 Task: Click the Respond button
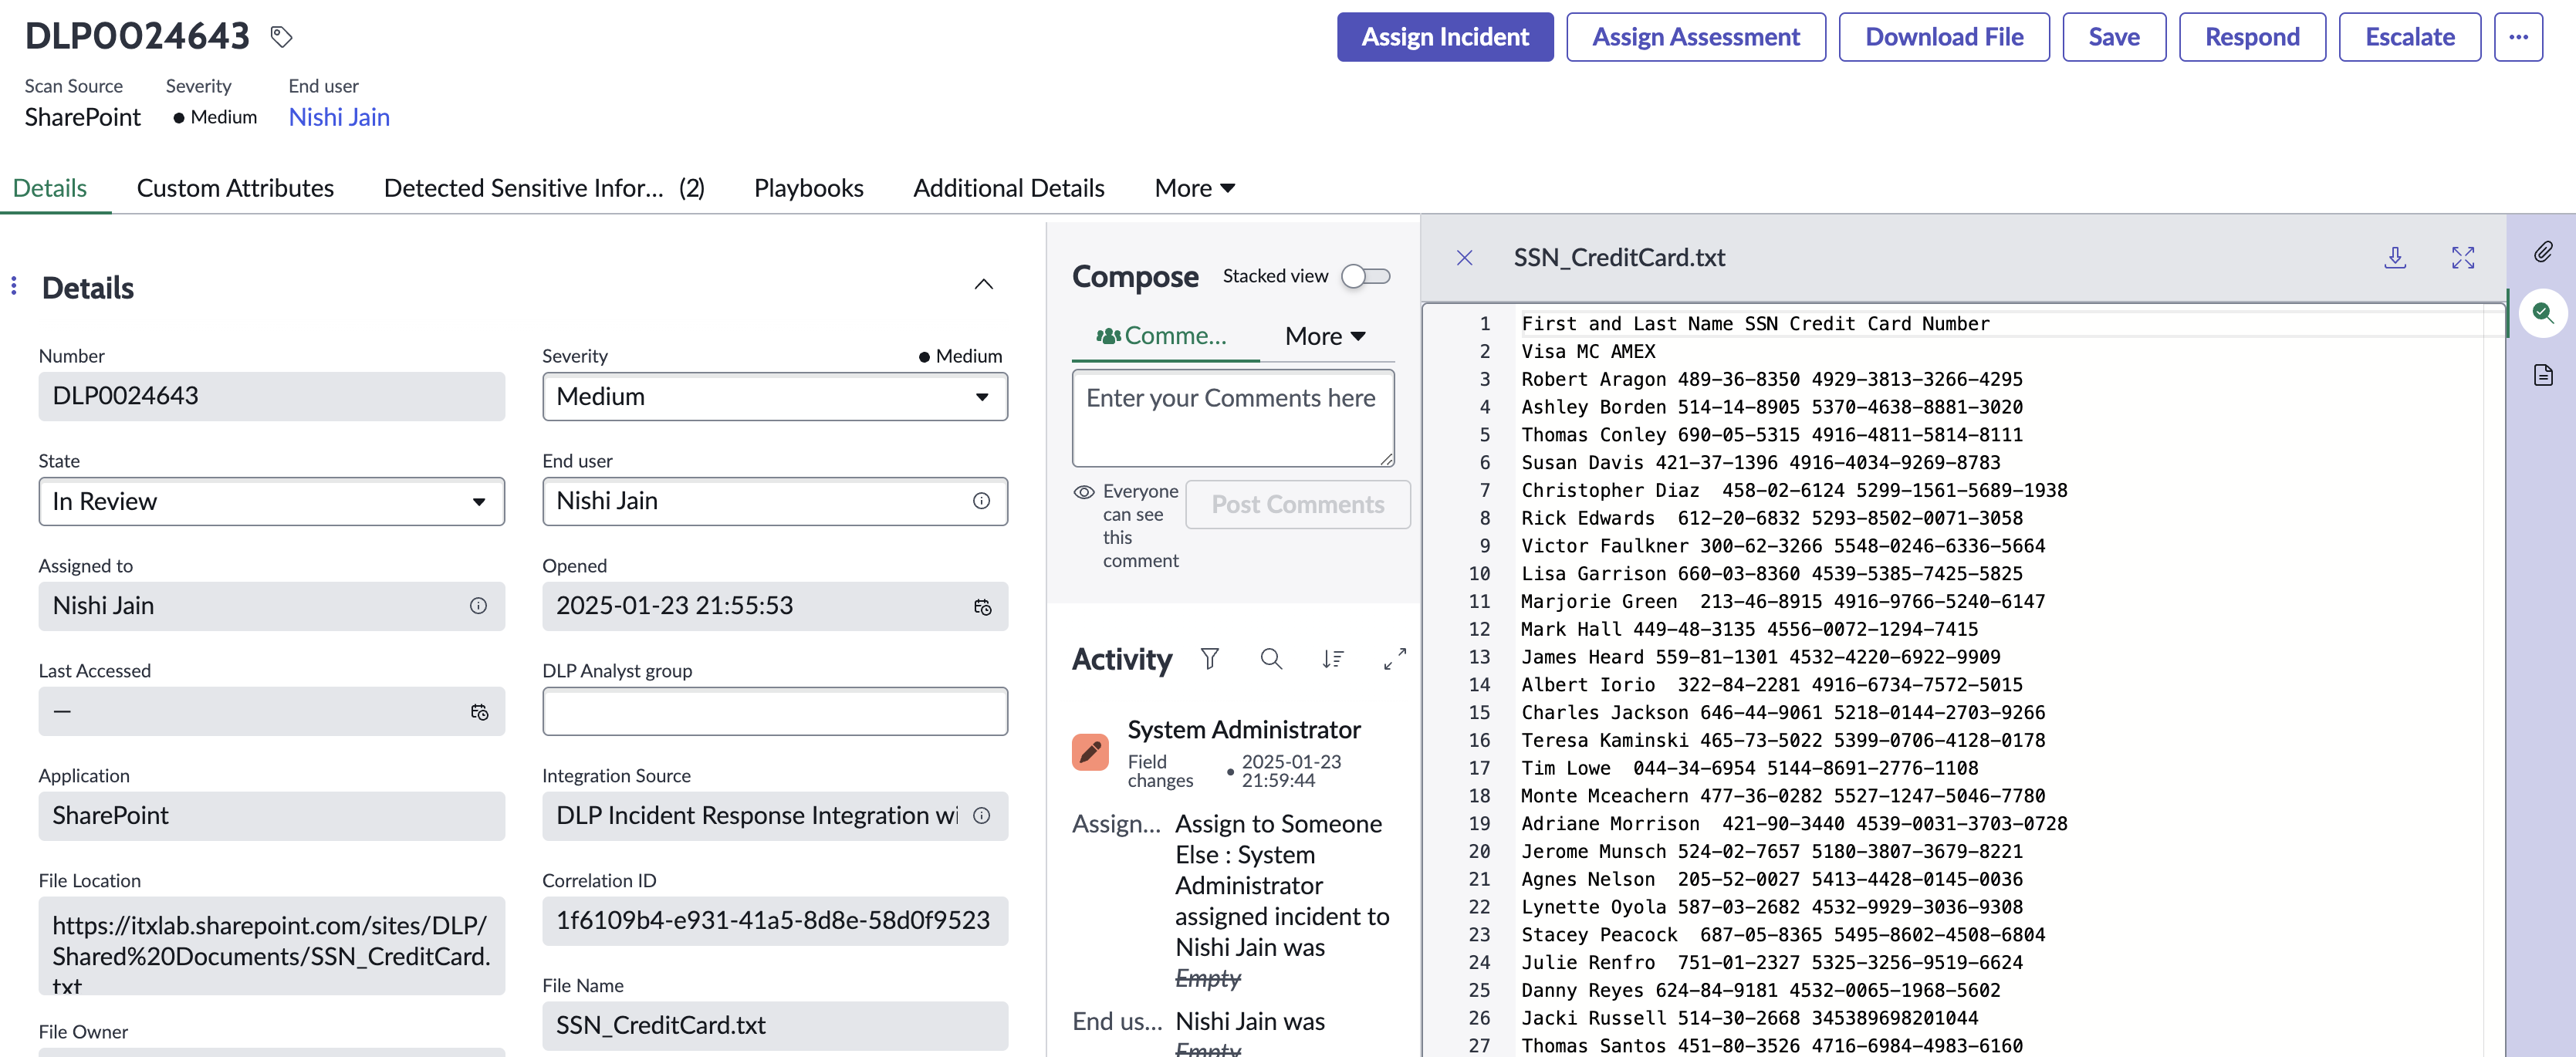click(x=2252, y=37)
